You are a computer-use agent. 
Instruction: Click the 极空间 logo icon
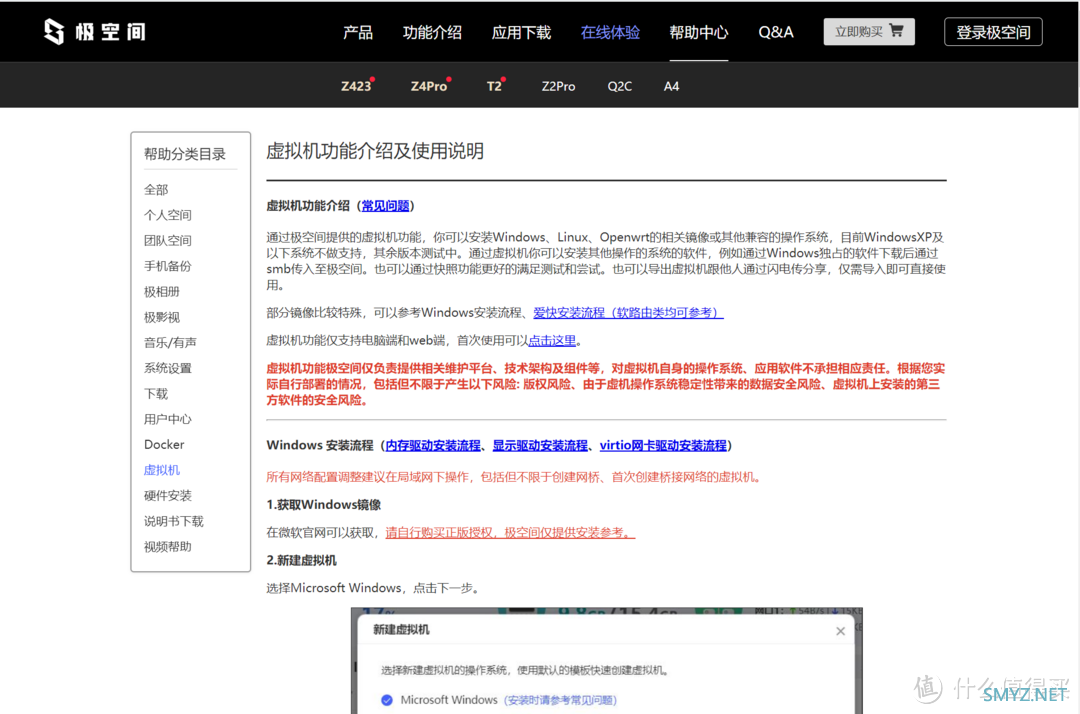54,31
